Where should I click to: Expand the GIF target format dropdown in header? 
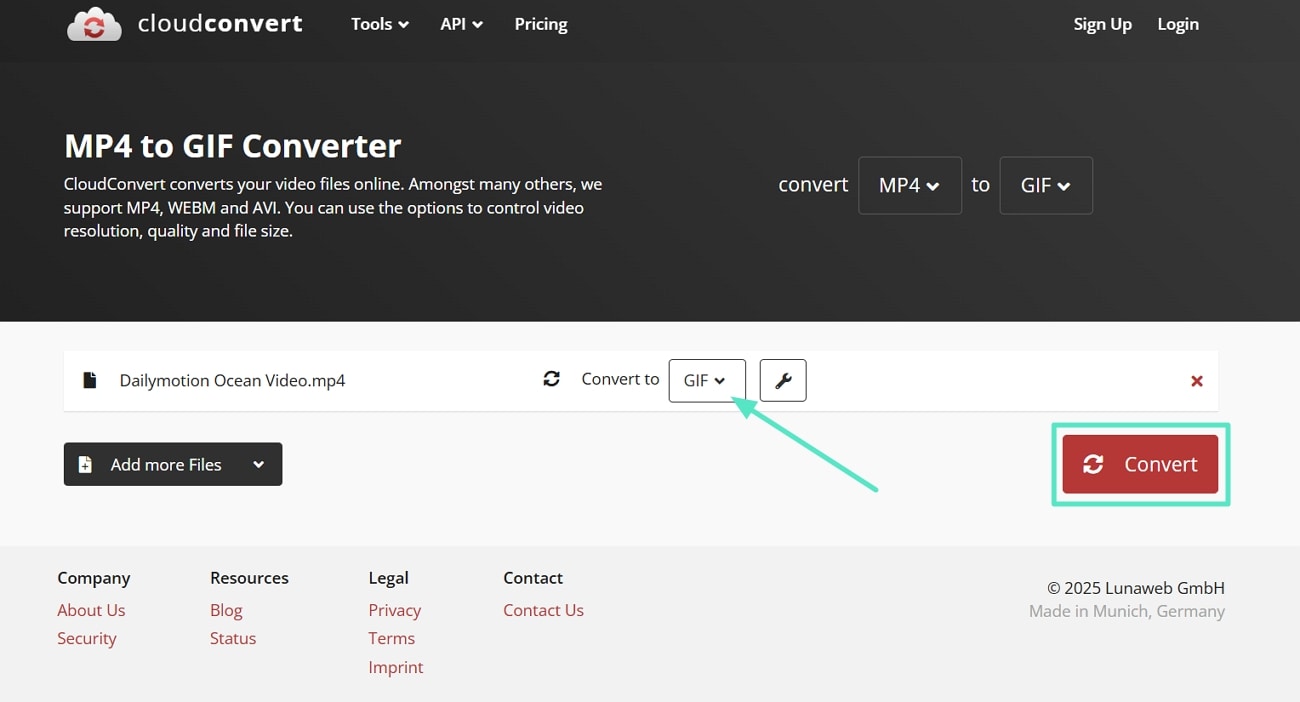point(1046,185)
